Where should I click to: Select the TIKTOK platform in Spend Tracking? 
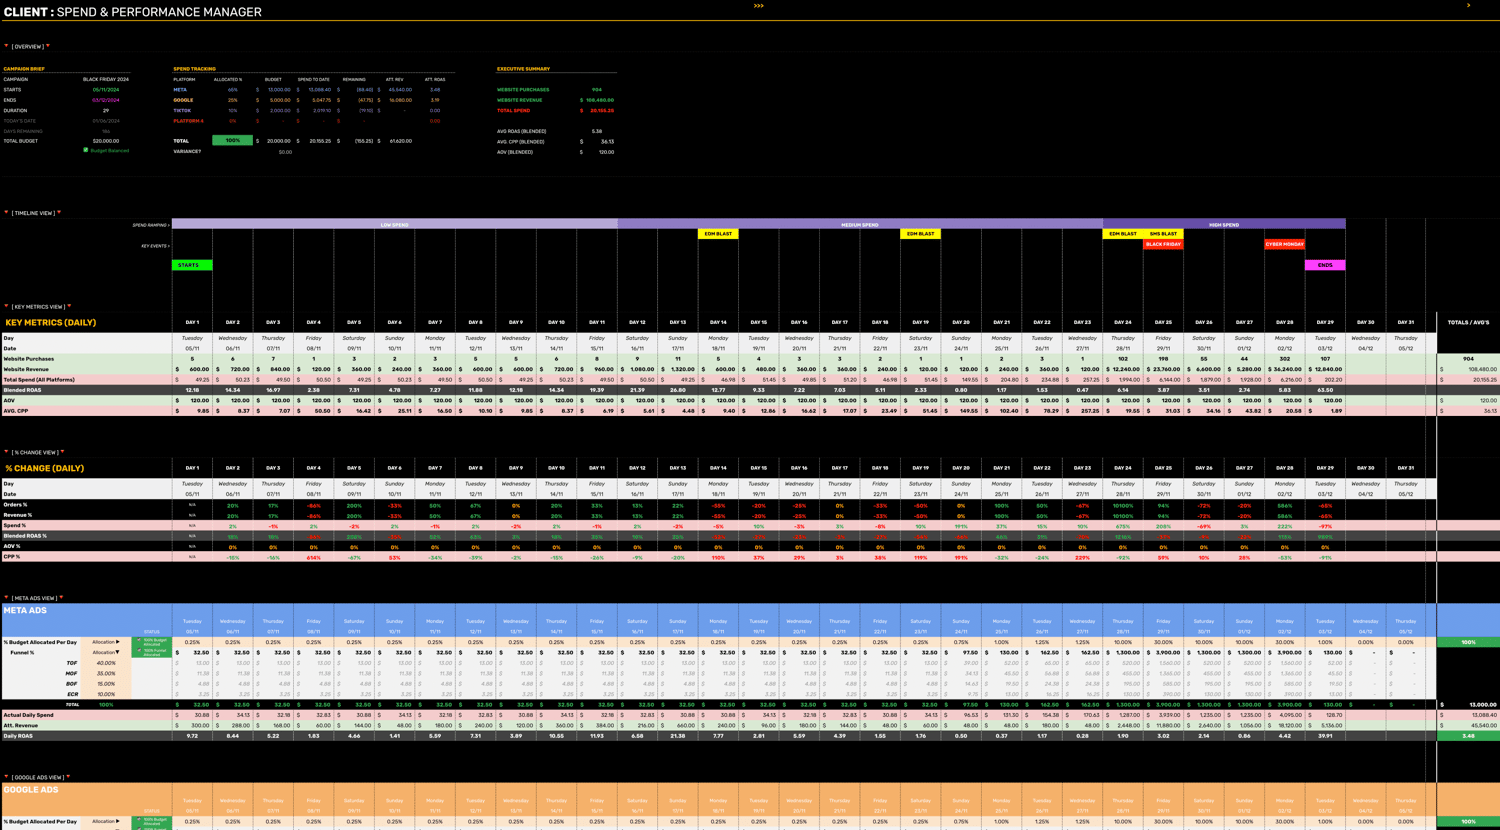(x=182, y=110)
